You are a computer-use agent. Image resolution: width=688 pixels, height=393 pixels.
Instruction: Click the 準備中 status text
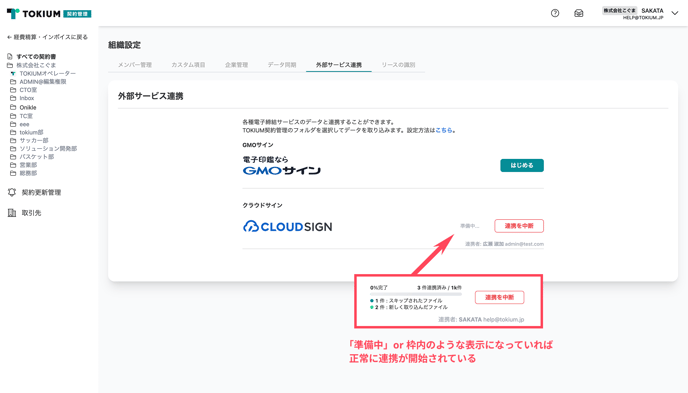coord(469,226)
